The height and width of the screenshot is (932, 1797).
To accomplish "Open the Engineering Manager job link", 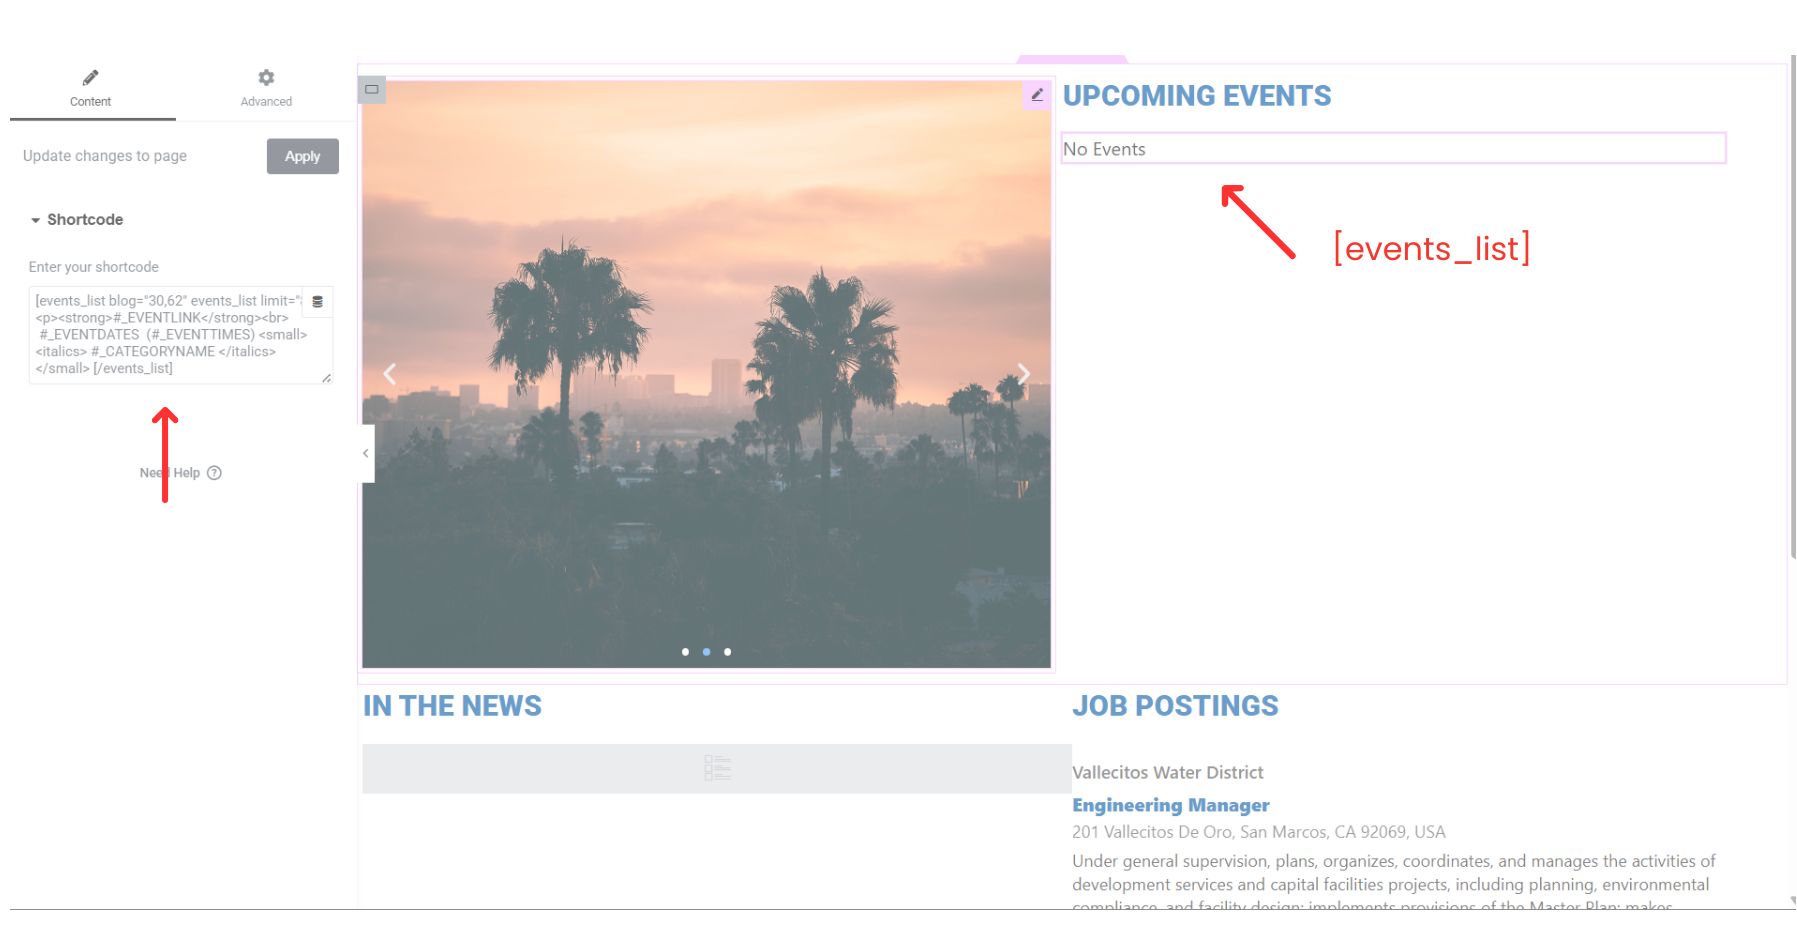I will 1170,805.
